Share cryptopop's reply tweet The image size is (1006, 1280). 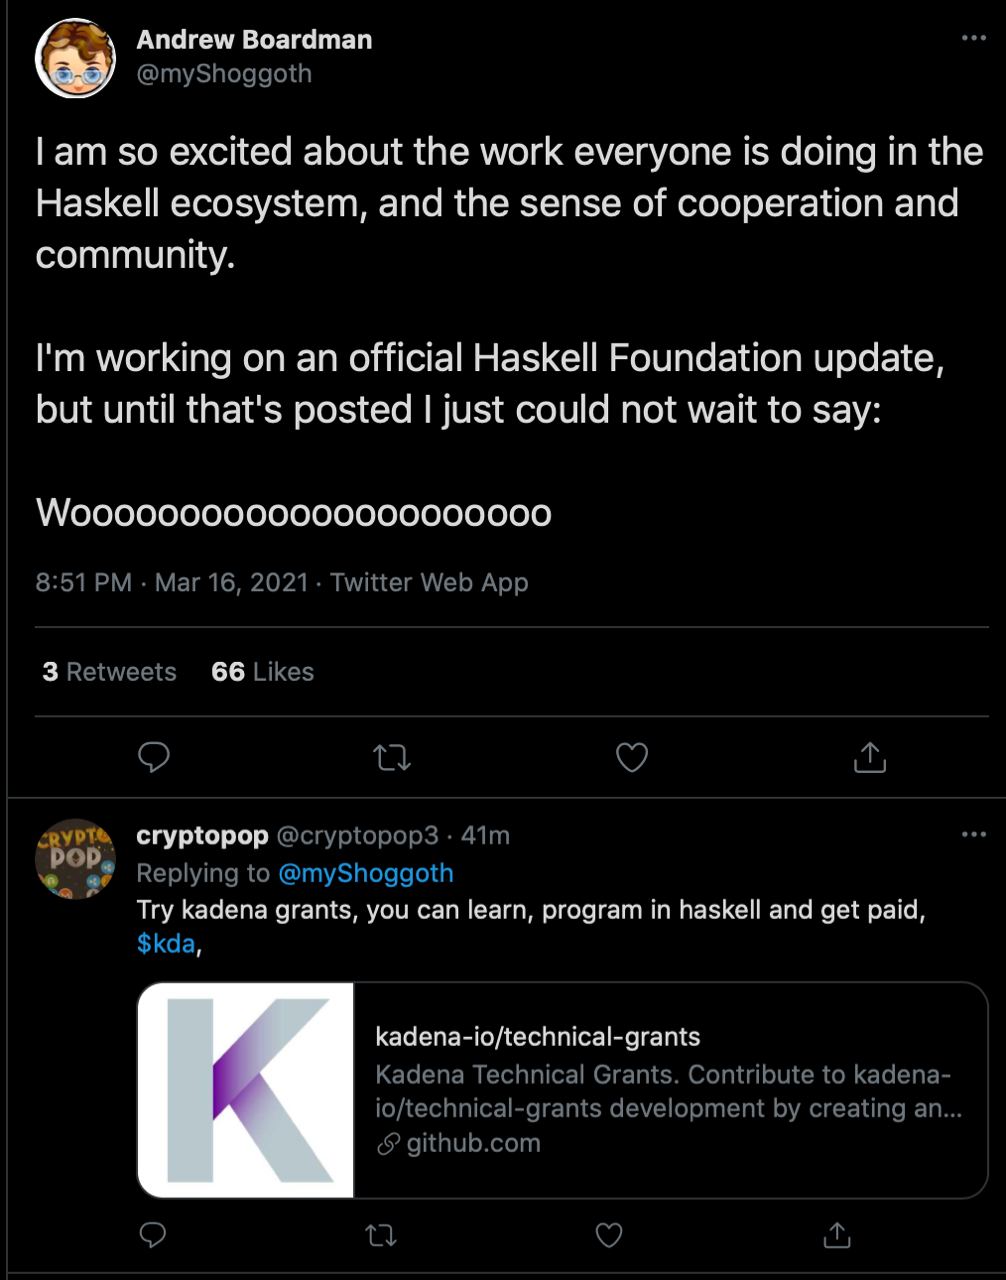[x=836, y=1234]
